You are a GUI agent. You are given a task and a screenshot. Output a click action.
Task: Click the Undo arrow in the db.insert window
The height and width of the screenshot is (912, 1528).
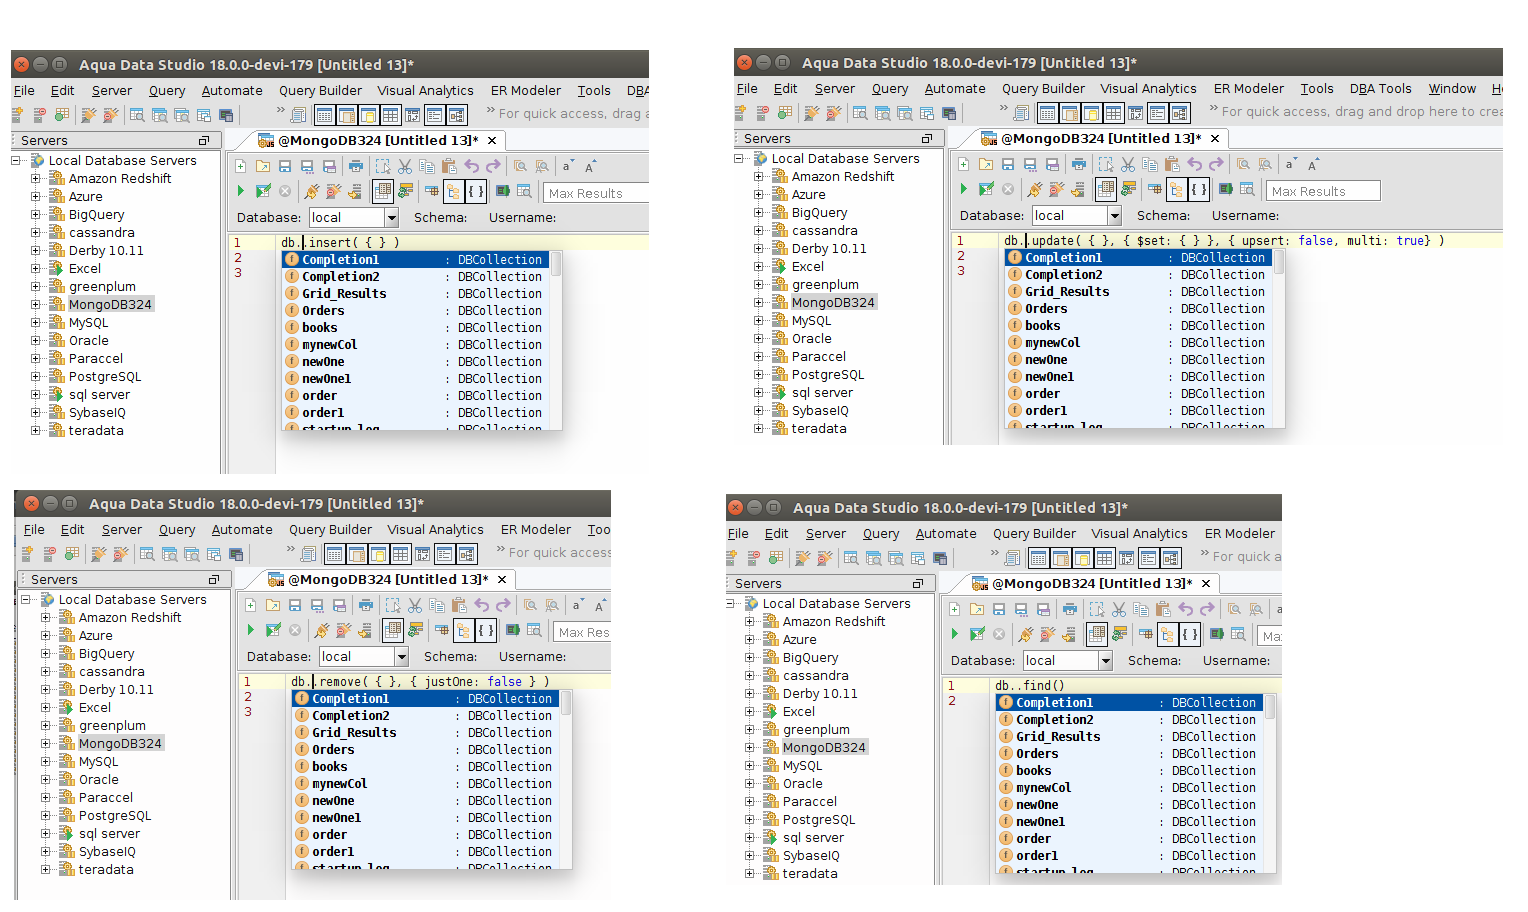471,166
